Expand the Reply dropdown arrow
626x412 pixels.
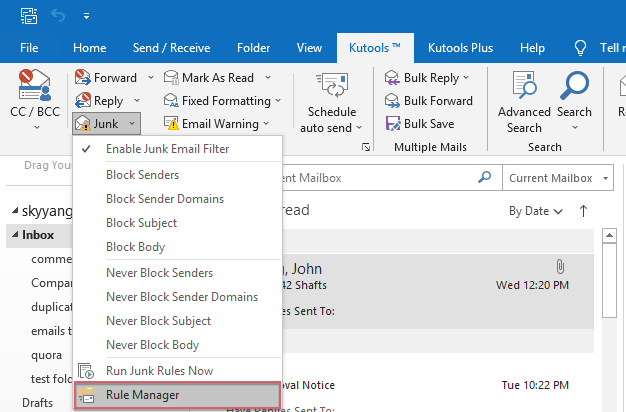click(137, 101)
